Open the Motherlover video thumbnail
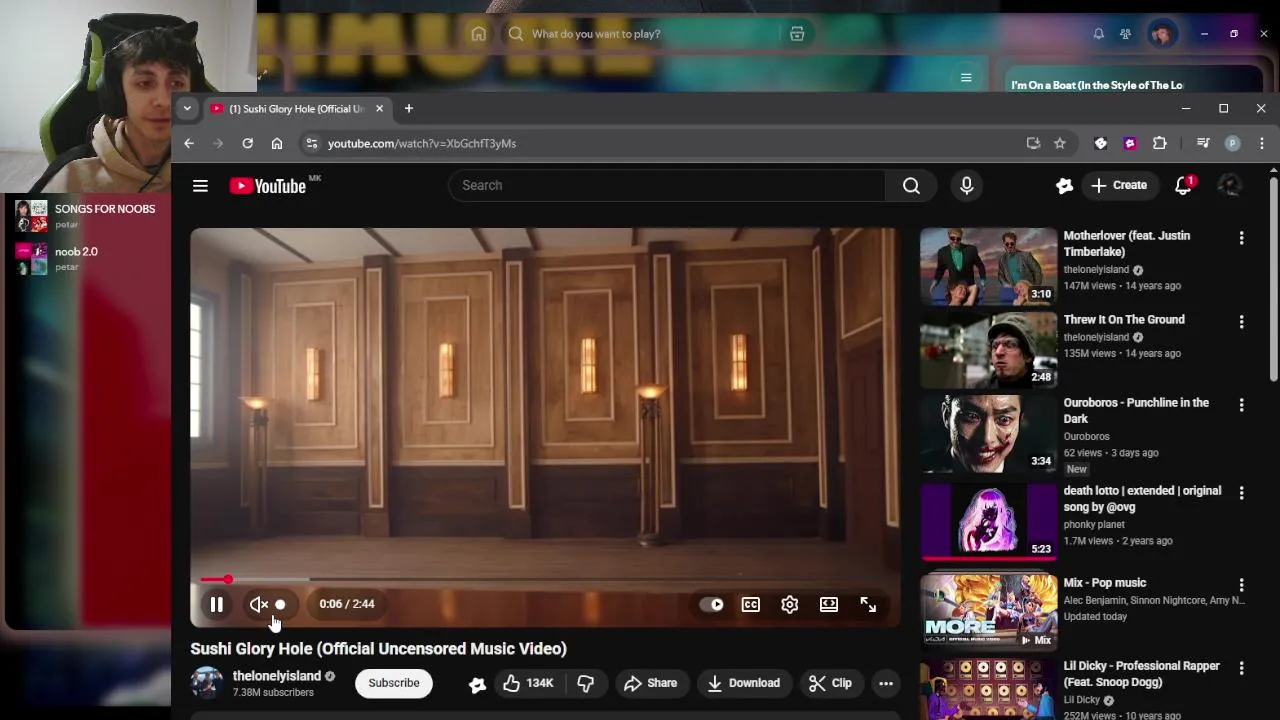The width and height of the screenshot is (1280, 720). (988, 266)
